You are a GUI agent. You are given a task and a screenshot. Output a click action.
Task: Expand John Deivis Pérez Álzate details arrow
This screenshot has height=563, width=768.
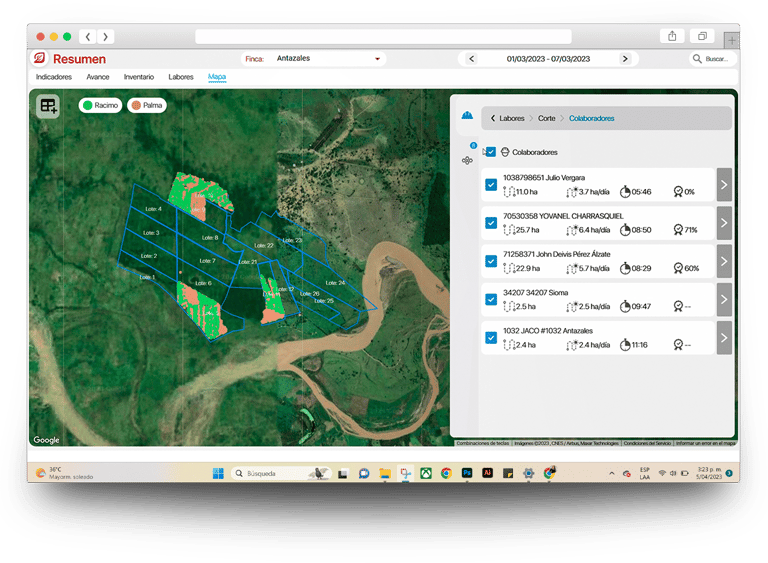pyautogui.click(x=724, y=261)
